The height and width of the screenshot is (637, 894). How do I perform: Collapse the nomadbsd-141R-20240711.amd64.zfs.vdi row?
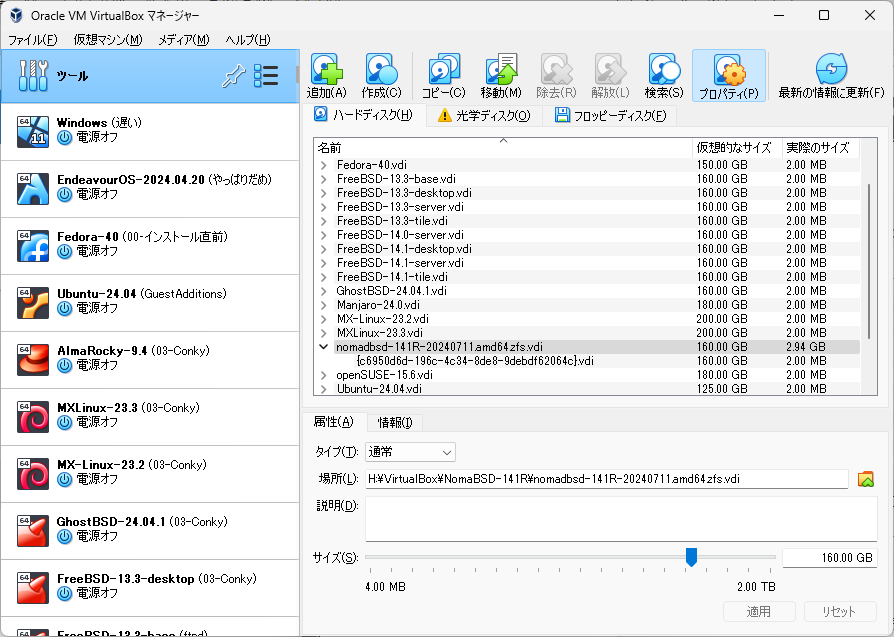click(x=324, y=347)
